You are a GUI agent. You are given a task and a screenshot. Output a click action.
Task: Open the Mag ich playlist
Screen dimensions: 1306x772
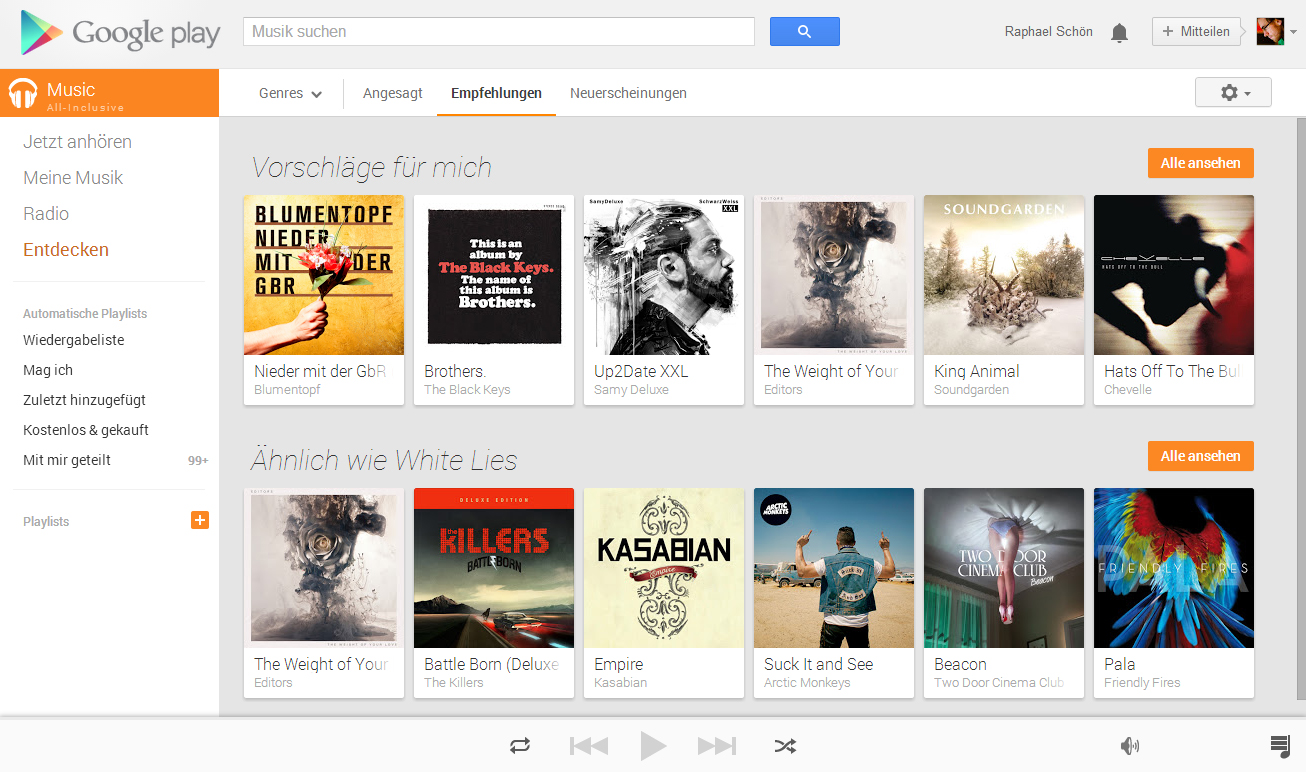[48, 370]
